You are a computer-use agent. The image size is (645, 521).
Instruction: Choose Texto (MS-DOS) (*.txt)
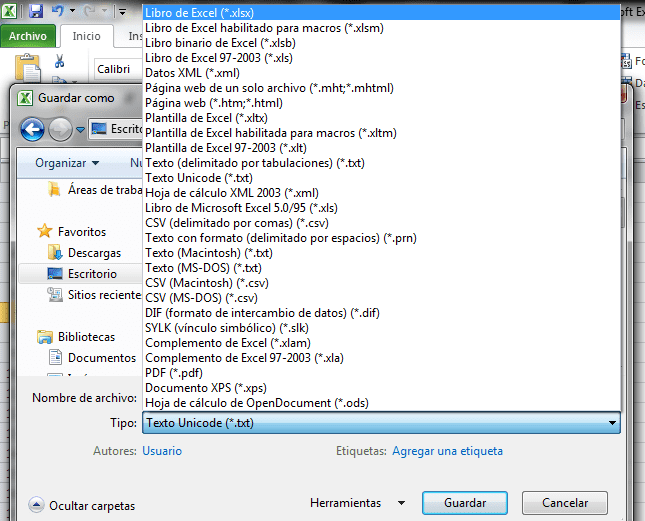pos(381,268)
